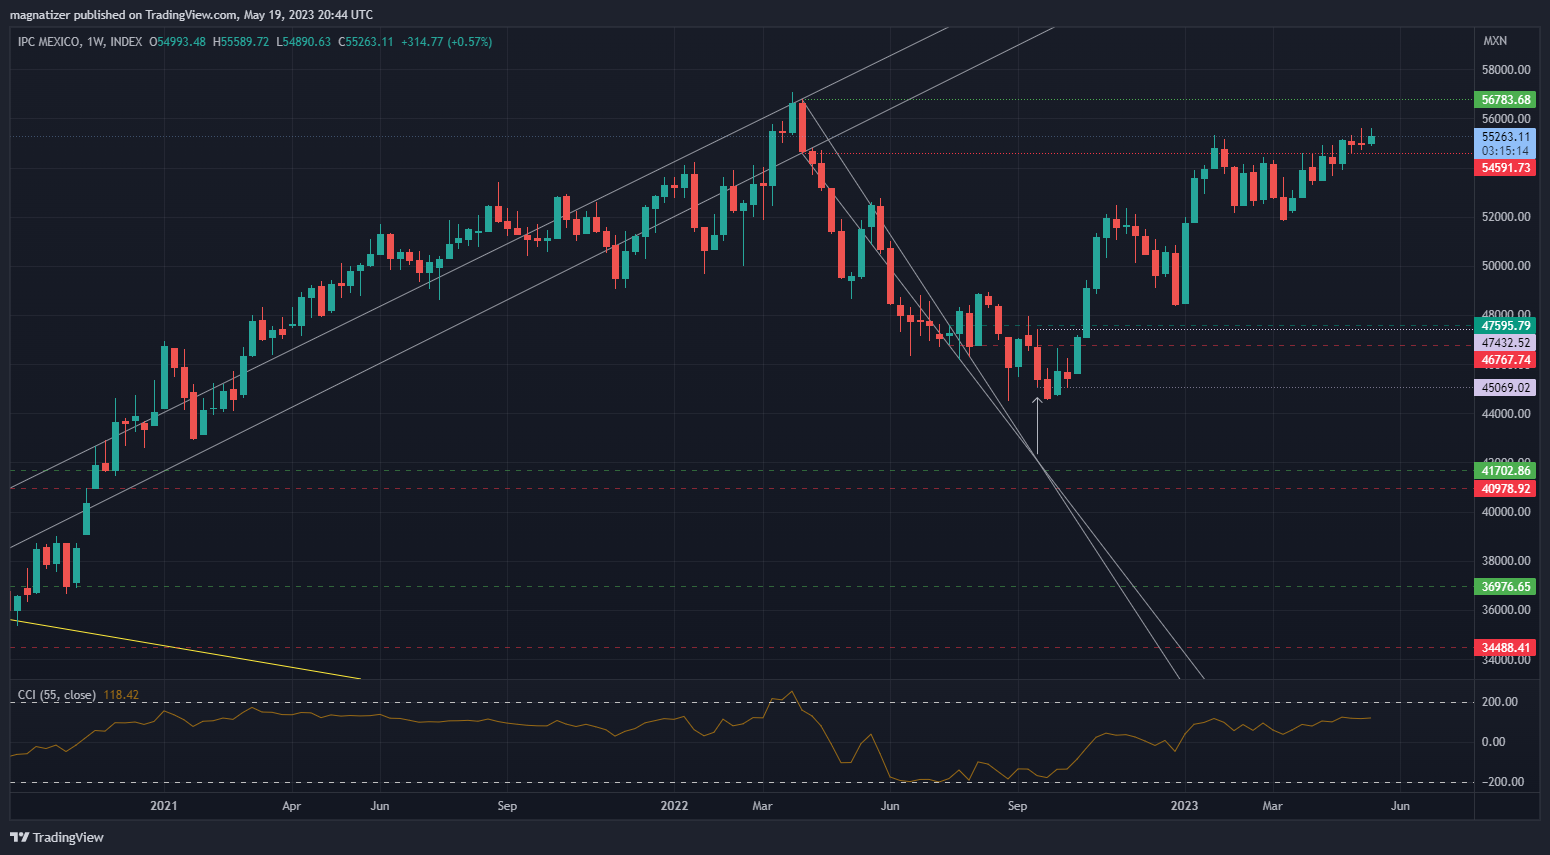Select the IPC MEXICO symbol title
Image resolution: width=1550 pixels, height=855 pixels.
click(48, 42)
